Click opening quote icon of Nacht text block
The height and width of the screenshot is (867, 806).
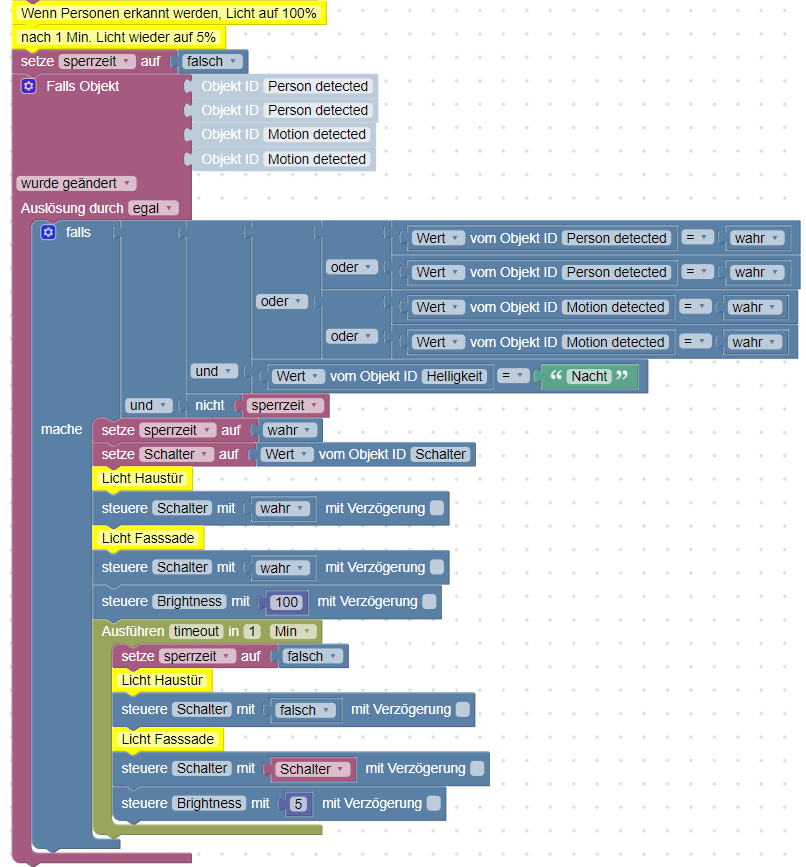tap(556, 375)
